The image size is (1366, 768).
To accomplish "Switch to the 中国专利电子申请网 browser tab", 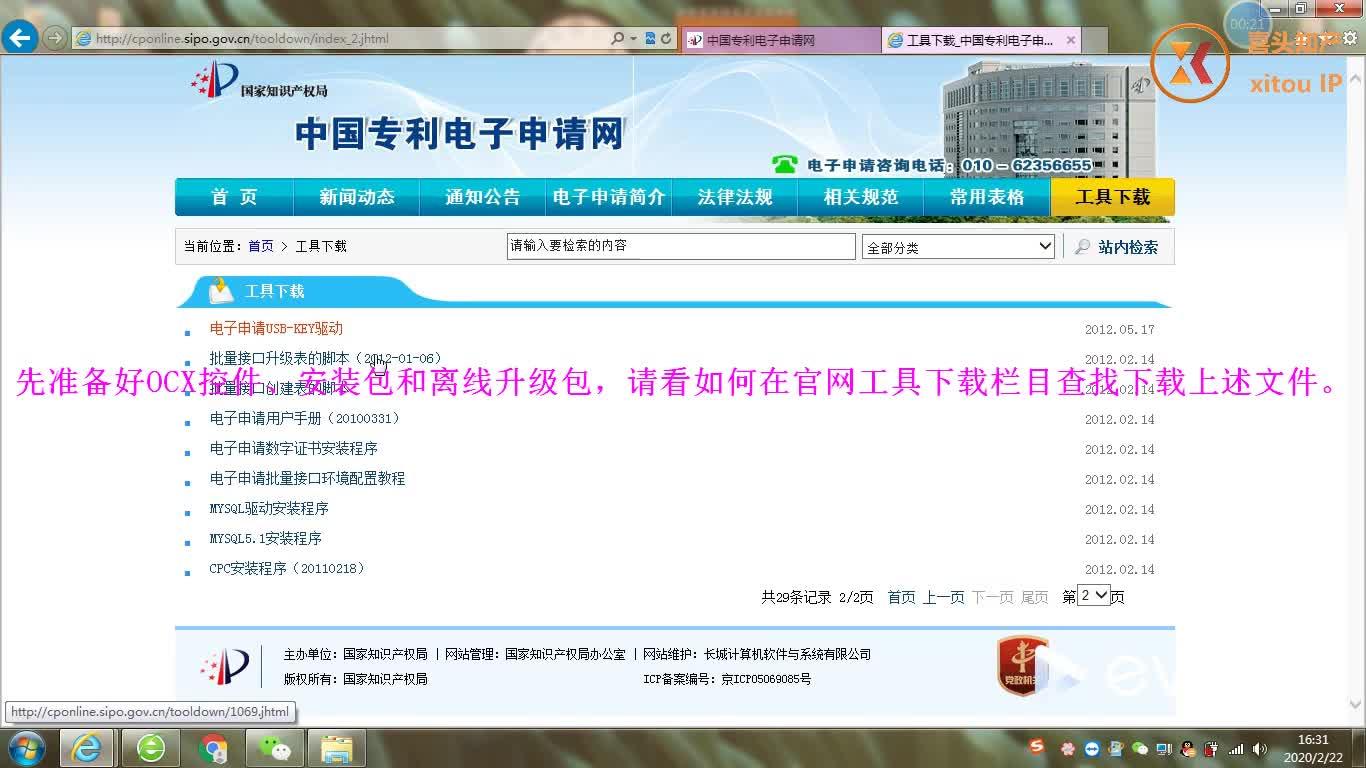I will (781, 40).
